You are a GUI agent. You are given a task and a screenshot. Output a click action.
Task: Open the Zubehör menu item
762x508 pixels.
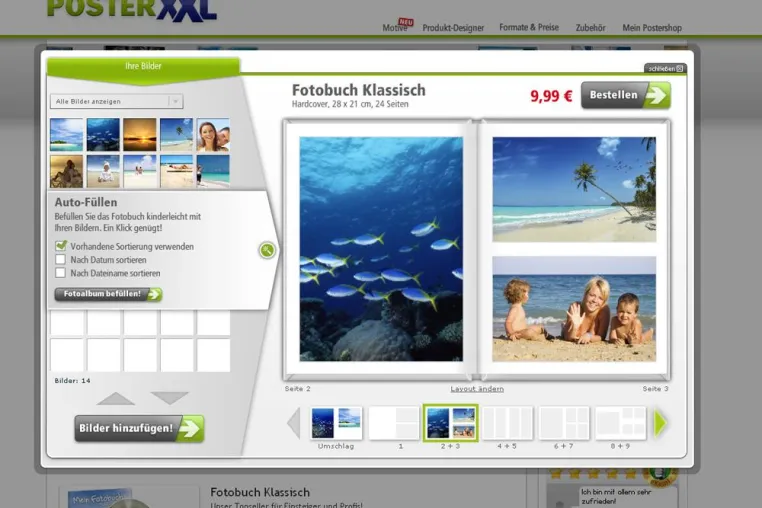pyautogui.click(x=590, y=28)
